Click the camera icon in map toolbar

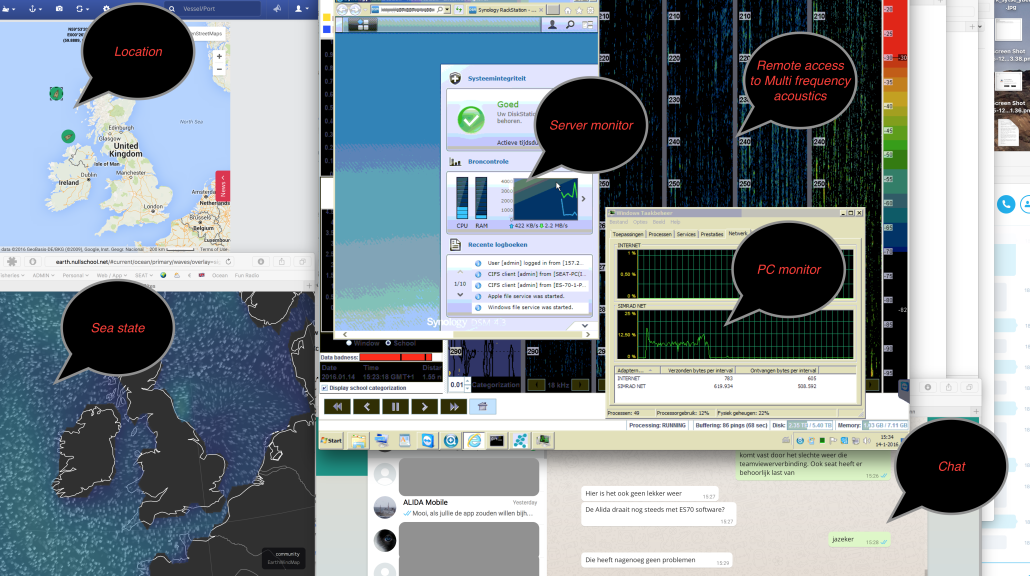[x=59, y=9]
